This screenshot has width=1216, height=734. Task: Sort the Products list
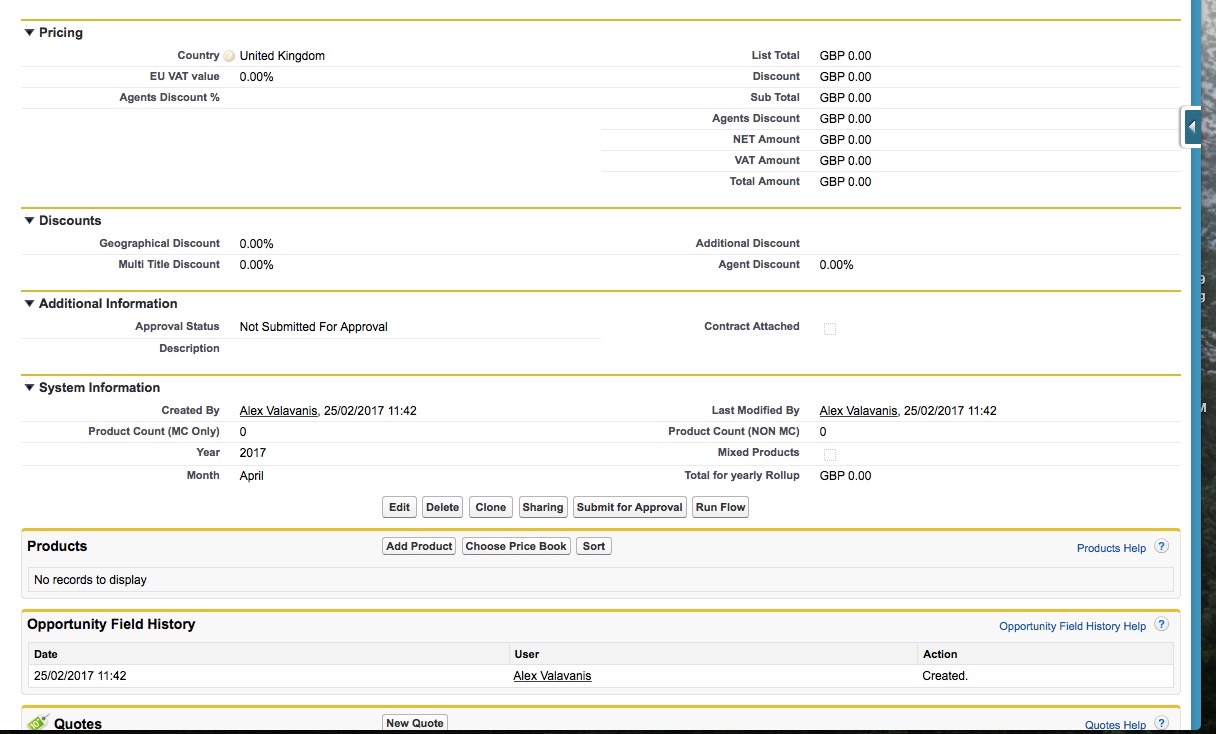594,546
